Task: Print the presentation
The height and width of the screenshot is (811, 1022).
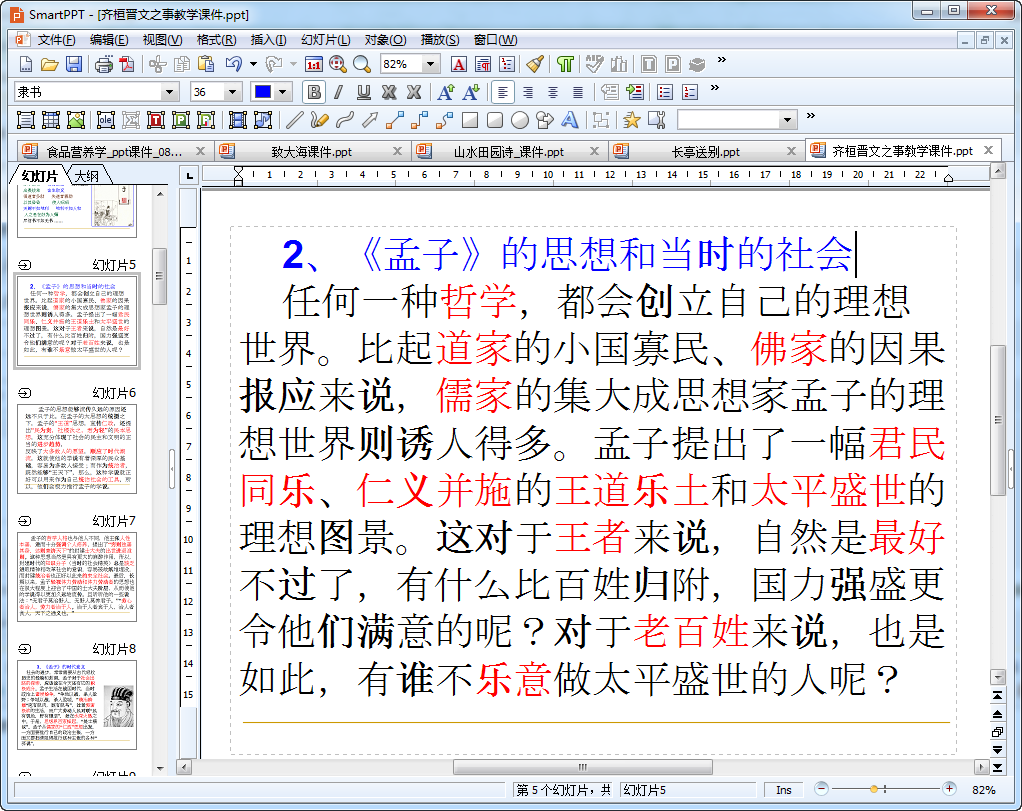Action: [x=104, y=64]
